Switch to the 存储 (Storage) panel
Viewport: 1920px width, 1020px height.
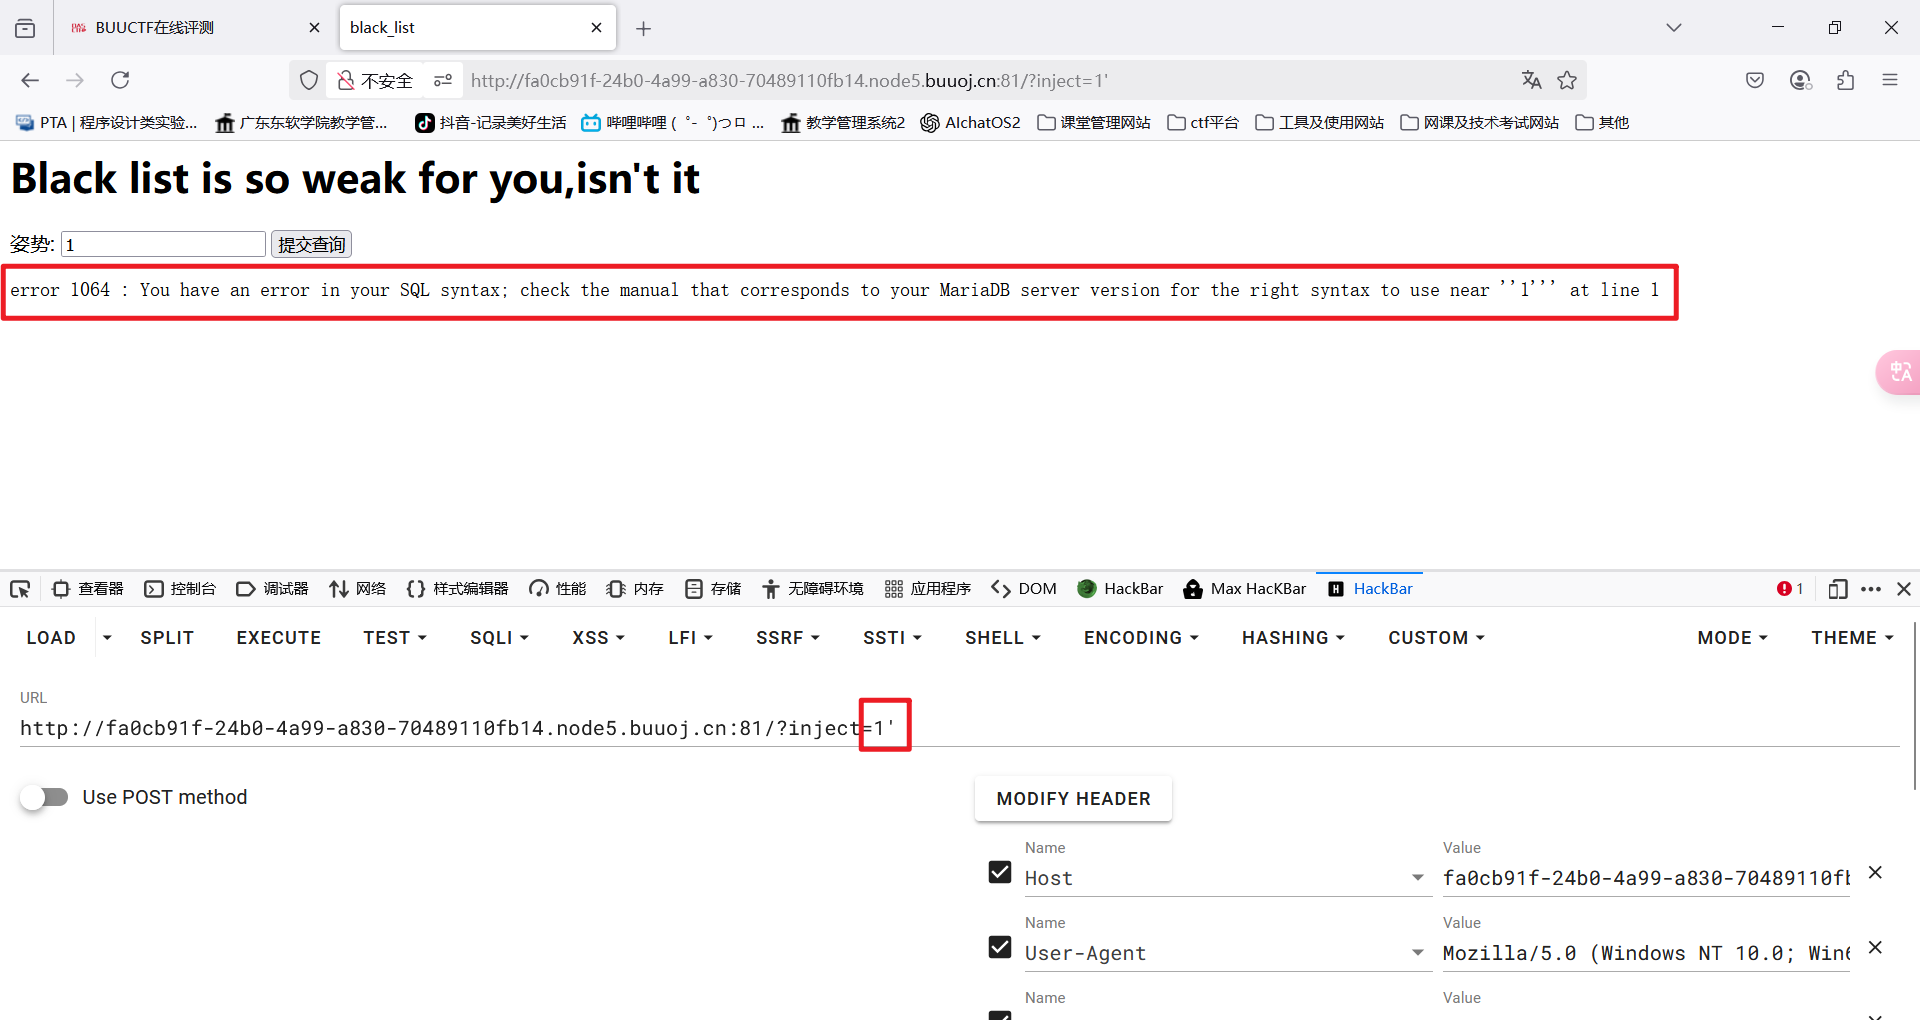[712, 589]
